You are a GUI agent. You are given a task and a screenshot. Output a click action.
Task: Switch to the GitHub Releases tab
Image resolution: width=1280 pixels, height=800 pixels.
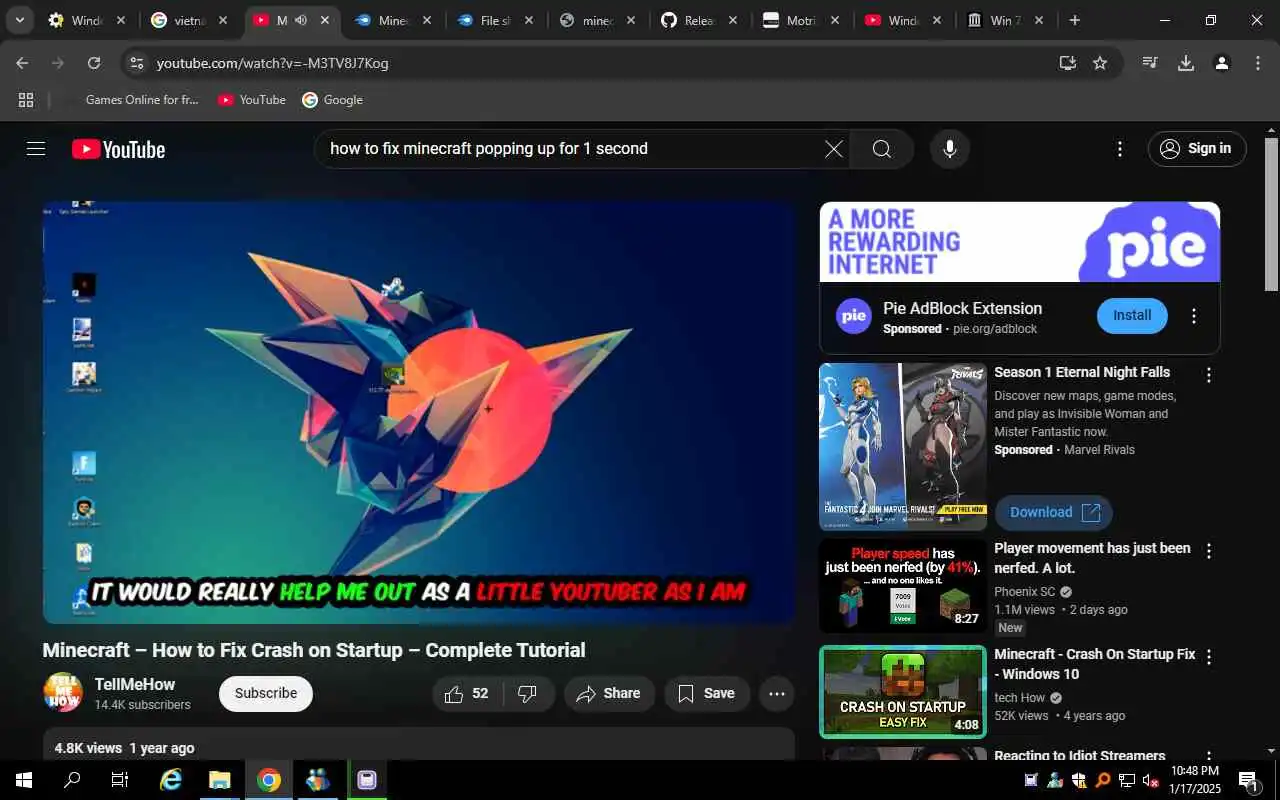pos(698,20)
